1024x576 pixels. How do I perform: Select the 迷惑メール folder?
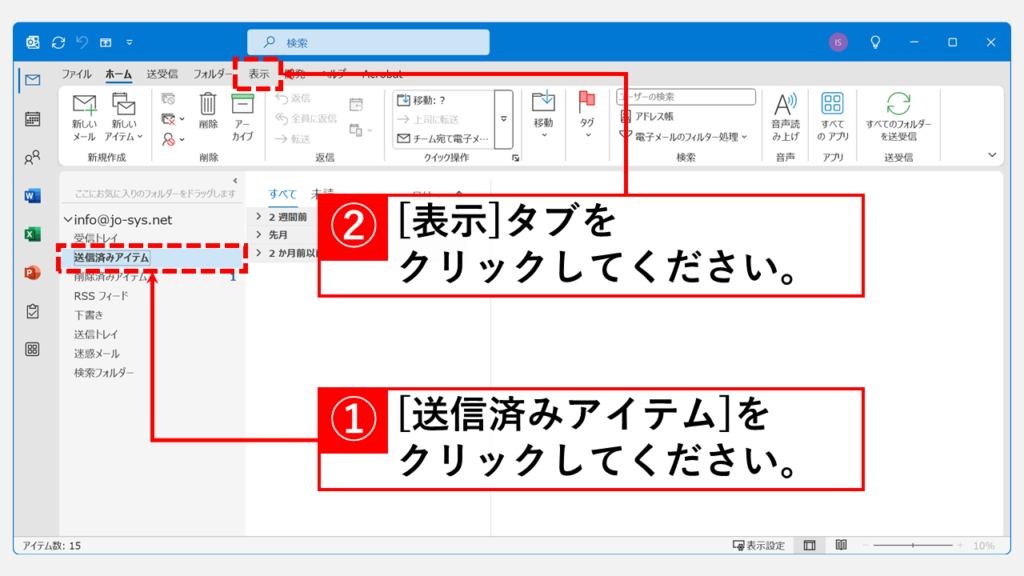tap(96, 353)
